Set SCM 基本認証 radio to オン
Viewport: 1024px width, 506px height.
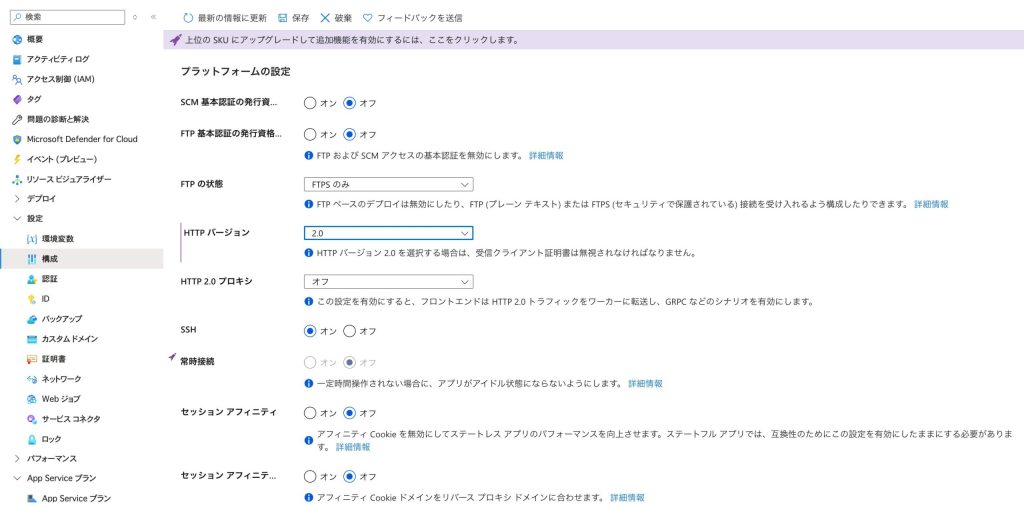pos(310,103)
